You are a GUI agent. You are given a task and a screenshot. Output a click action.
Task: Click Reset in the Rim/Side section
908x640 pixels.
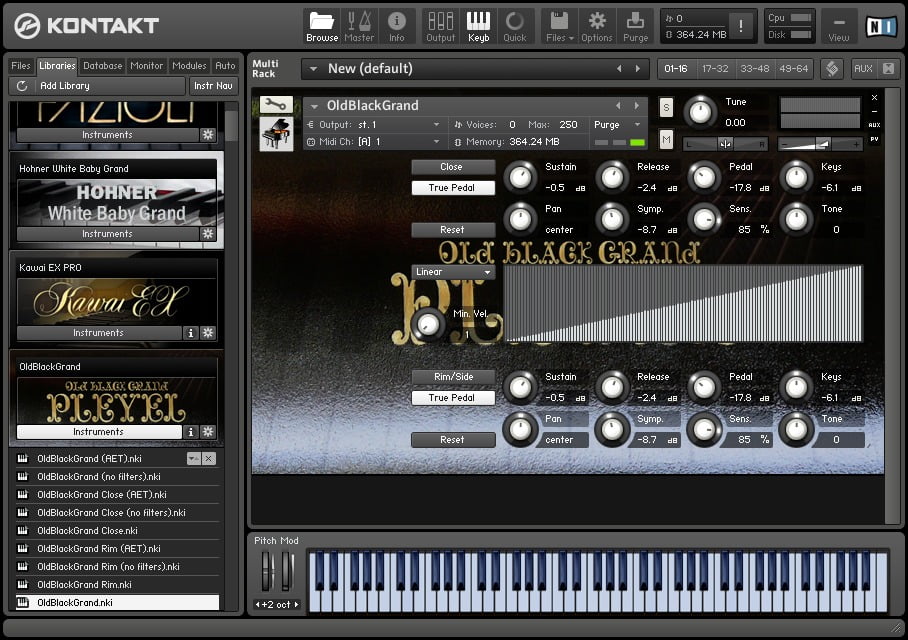click(x=453, y=440)
